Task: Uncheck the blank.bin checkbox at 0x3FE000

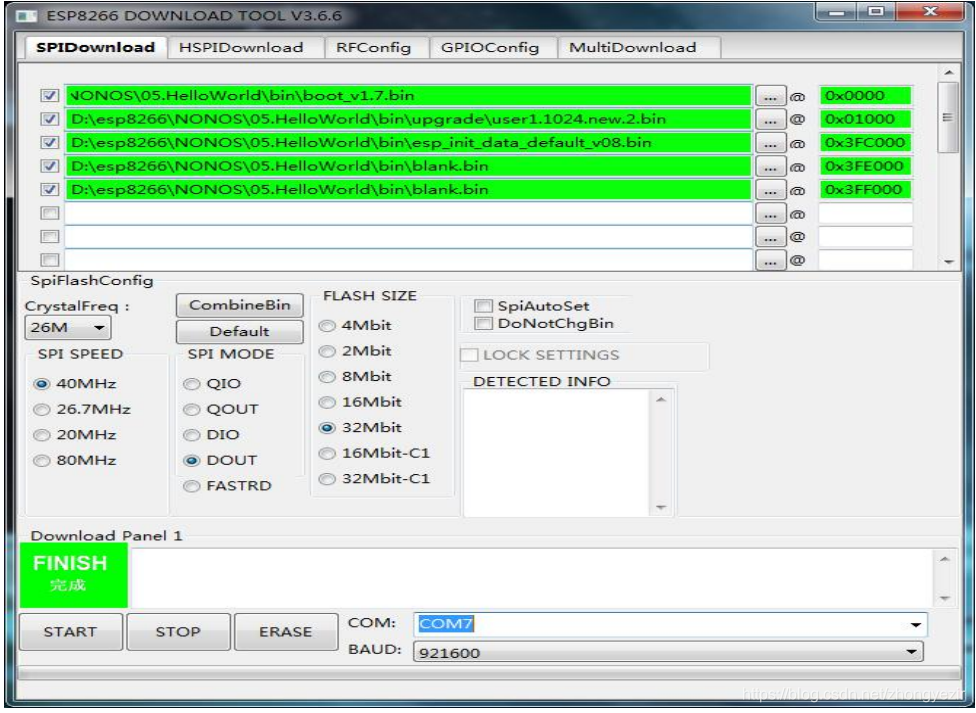Action: (x=49, y=166)
